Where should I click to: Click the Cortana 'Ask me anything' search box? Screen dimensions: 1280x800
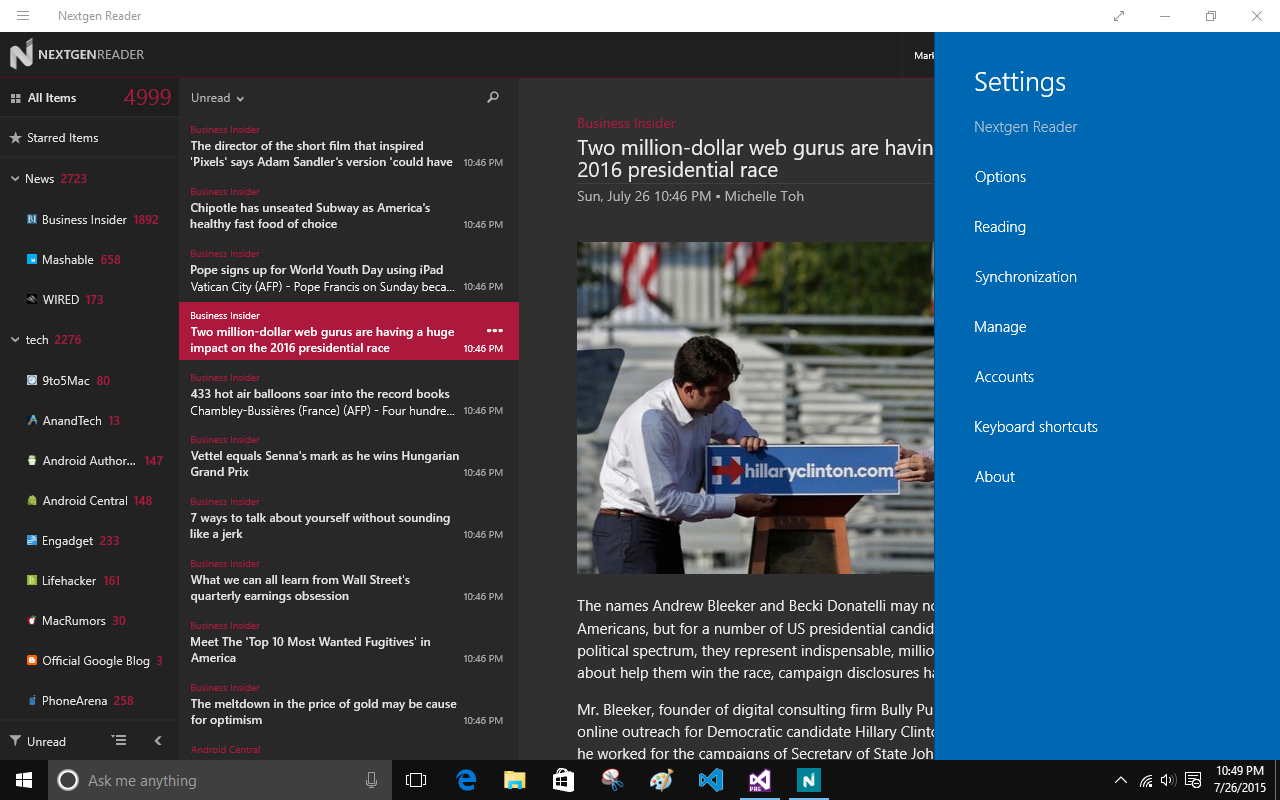(x=220, y=780)
